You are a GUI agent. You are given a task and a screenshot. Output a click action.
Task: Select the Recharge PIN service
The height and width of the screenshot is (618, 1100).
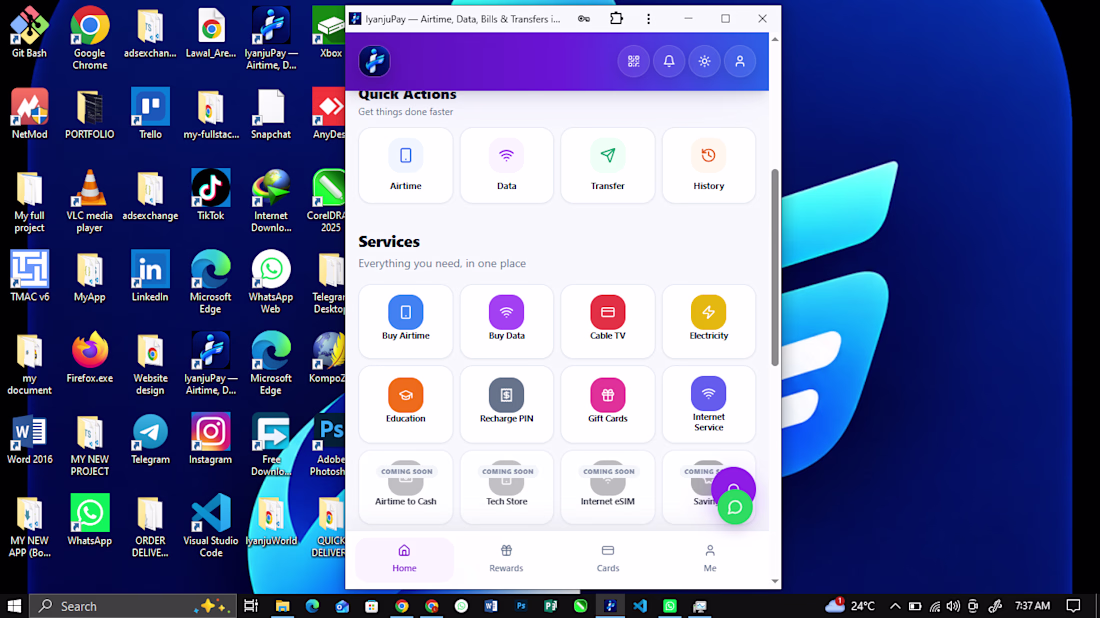pos(507,404)
